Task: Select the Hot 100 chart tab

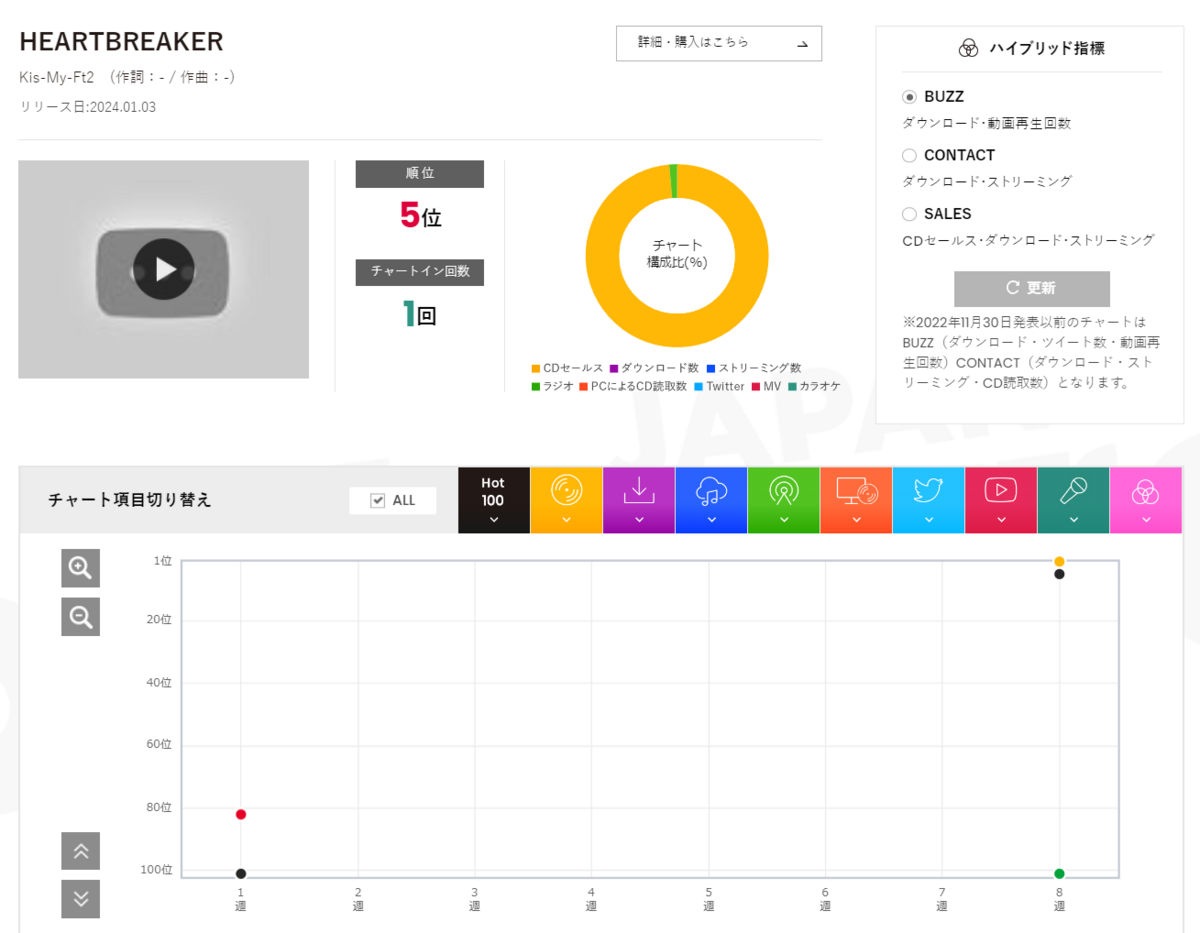Action: pyautogui.click(x=493, y=499)
